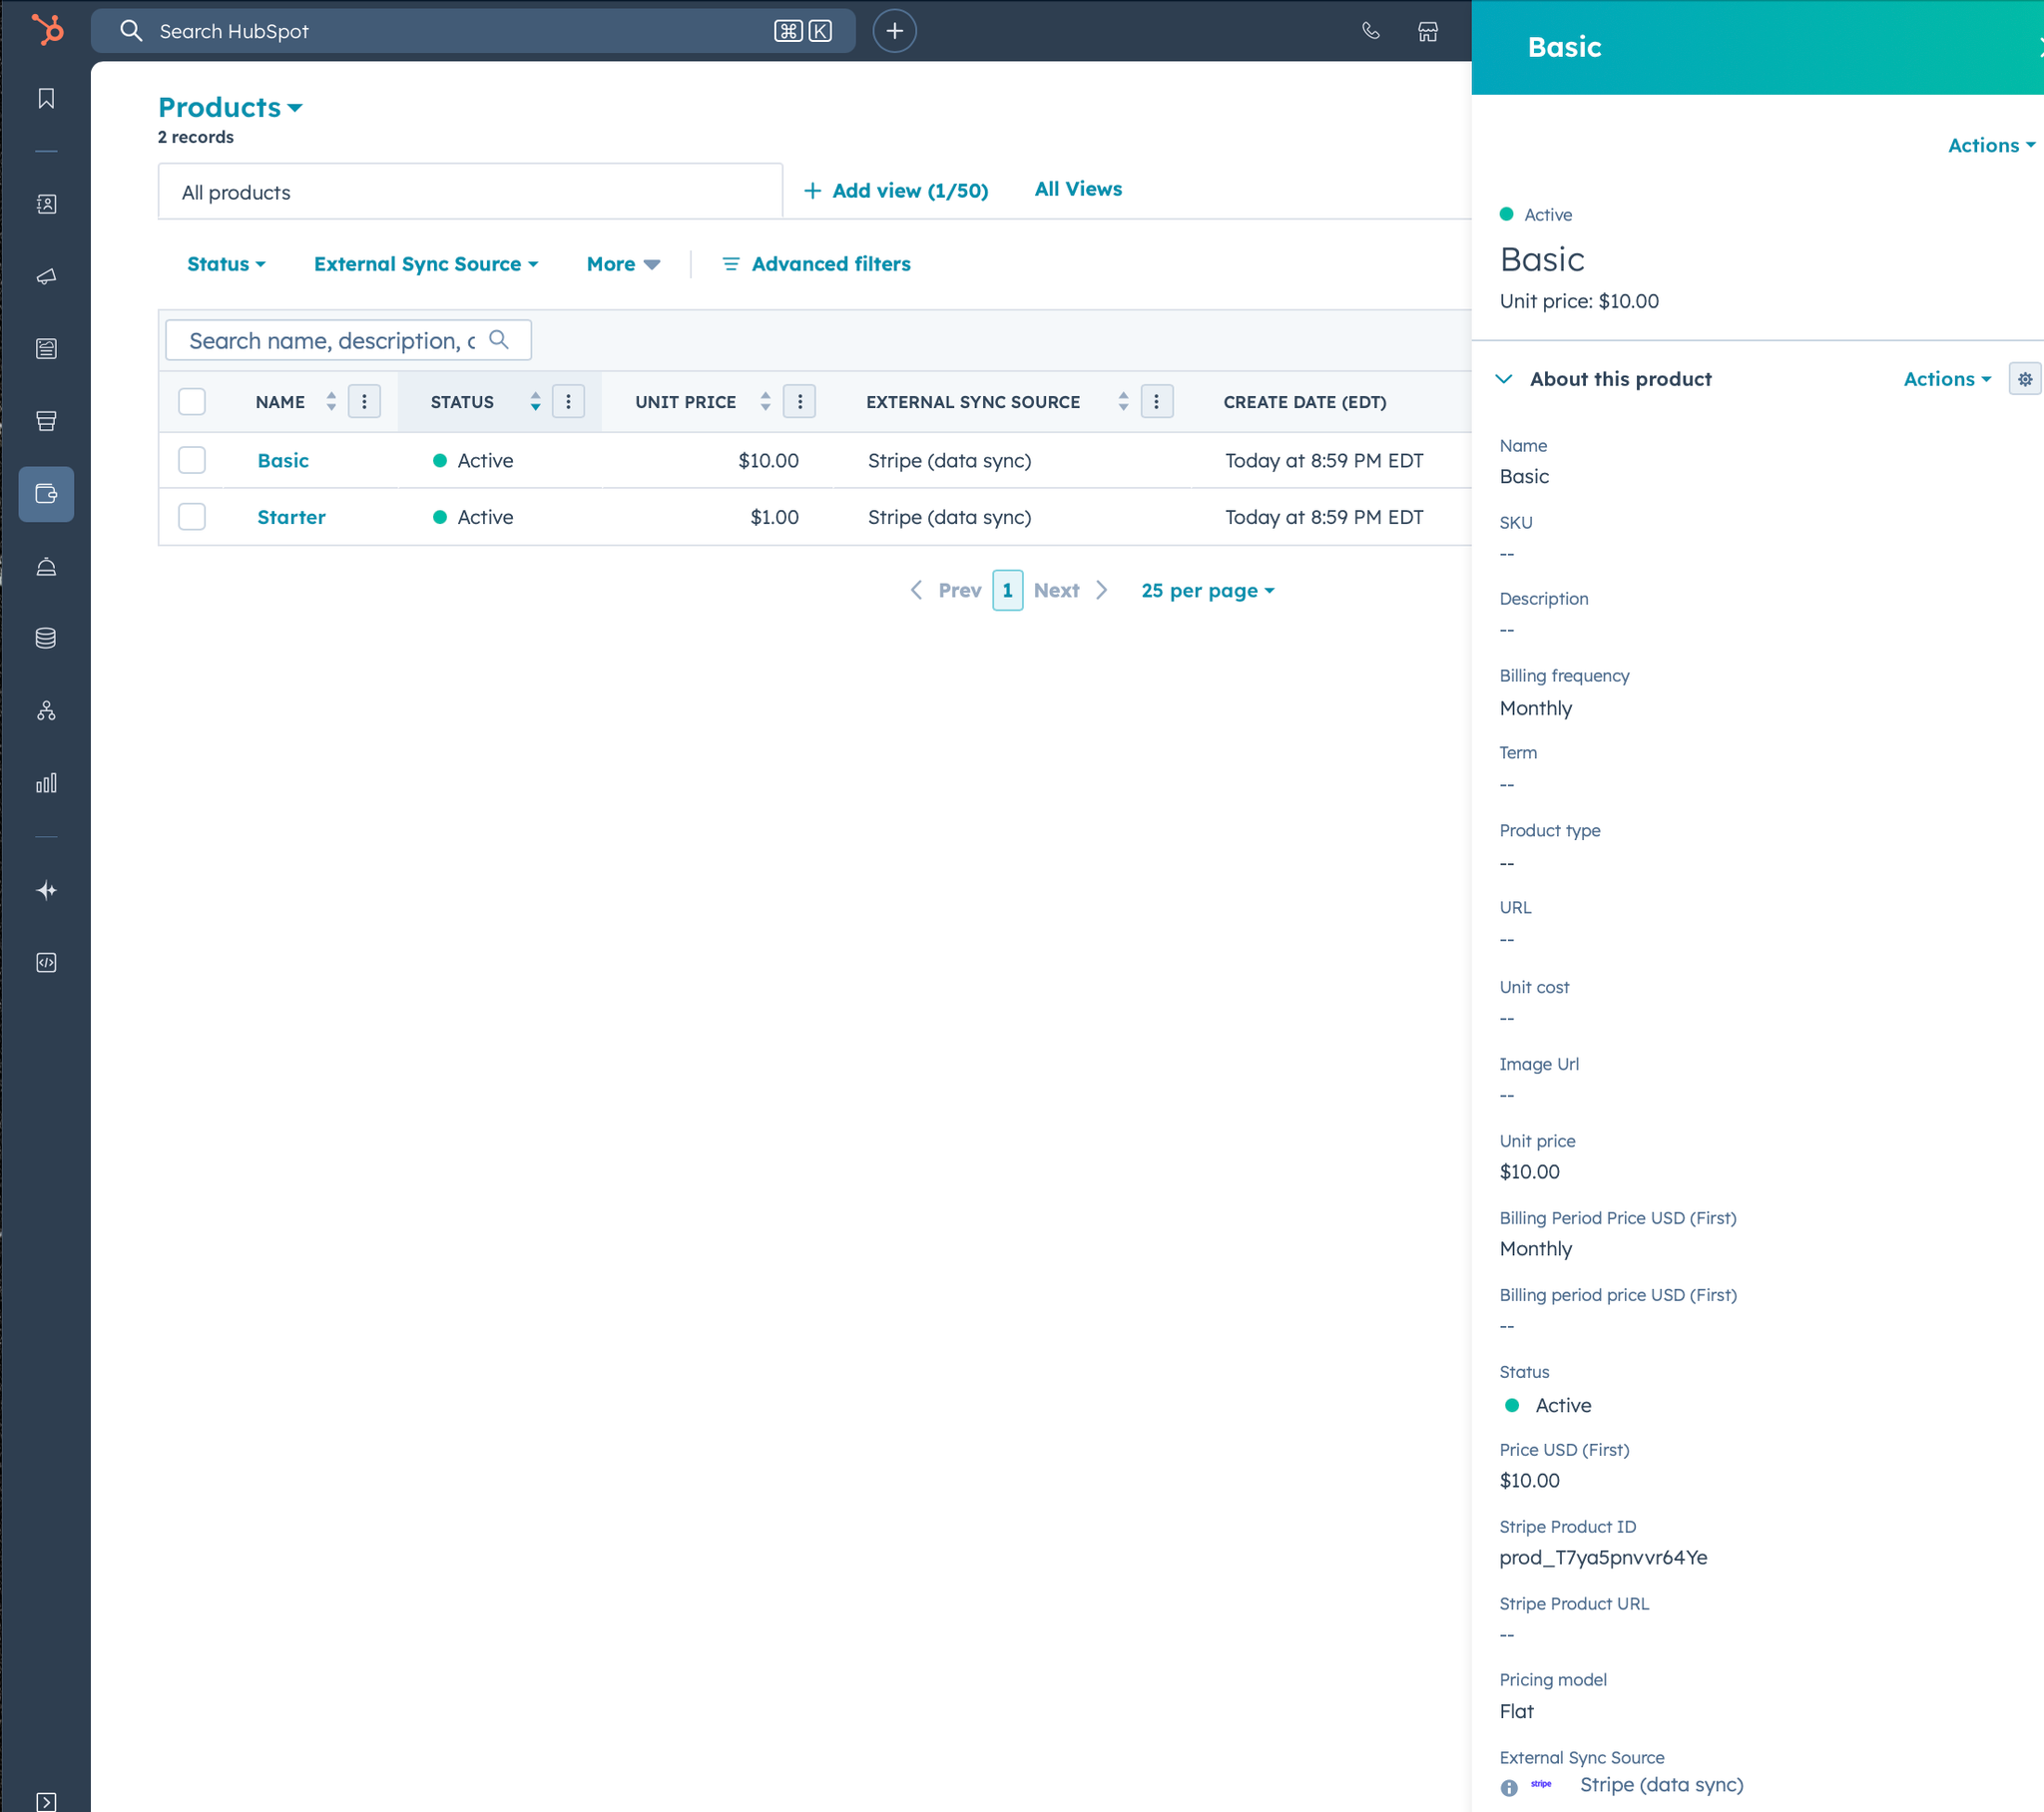Viewport: 2044px width, 1812px height.
Task: Open the Breeze AI sparkle icon
Action: click(x=46, y=890)
